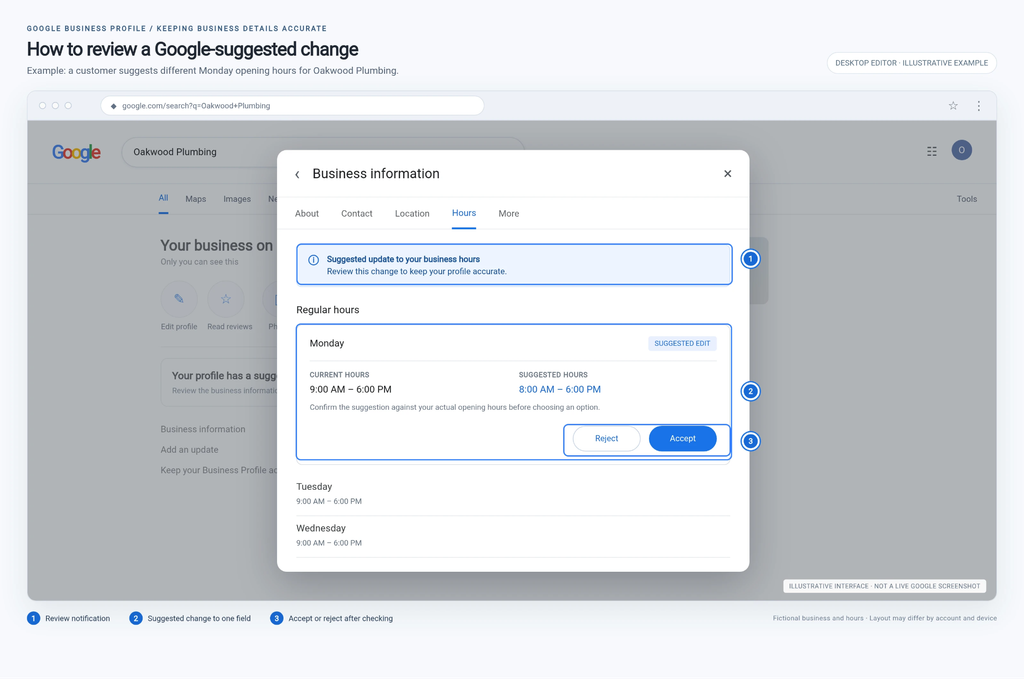Switch to Images search tab

point(237,199)
